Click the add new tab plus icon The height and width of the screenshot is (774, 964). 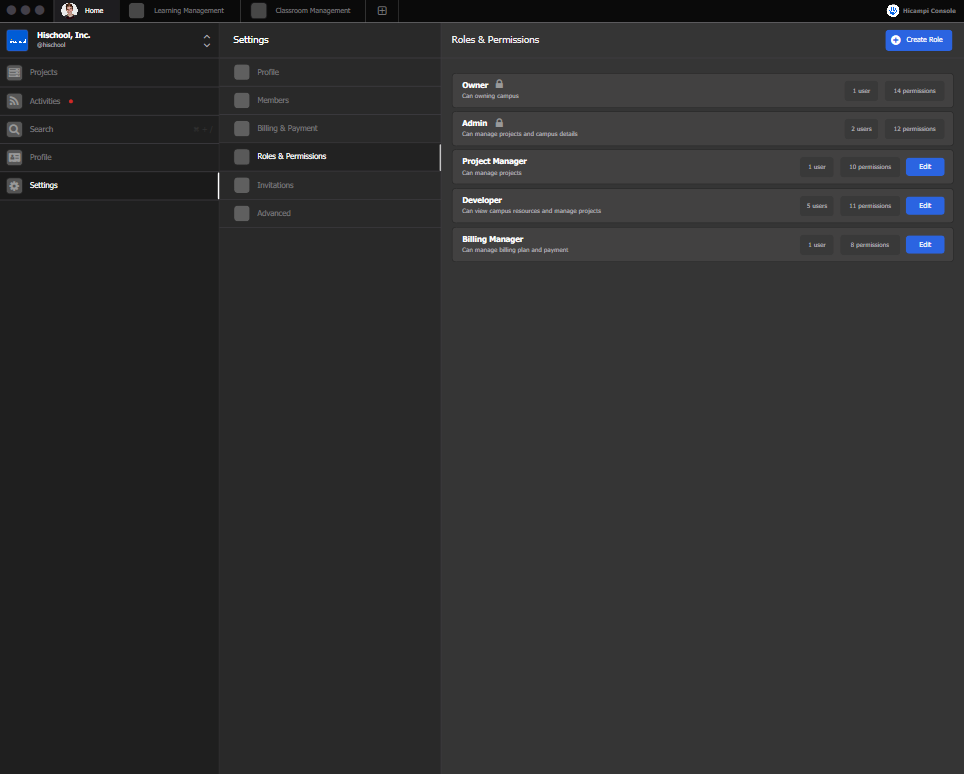coord(382,11)
